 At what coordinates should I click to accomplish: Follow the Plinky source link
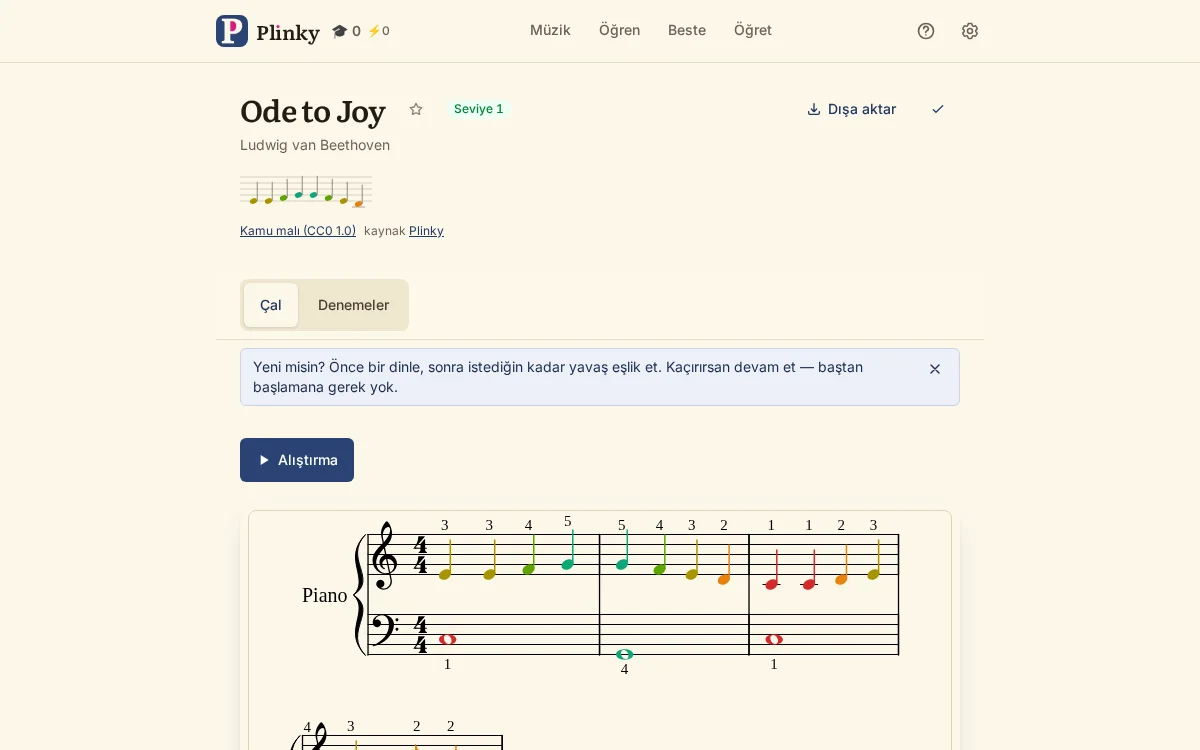click(x=426, y=231)
